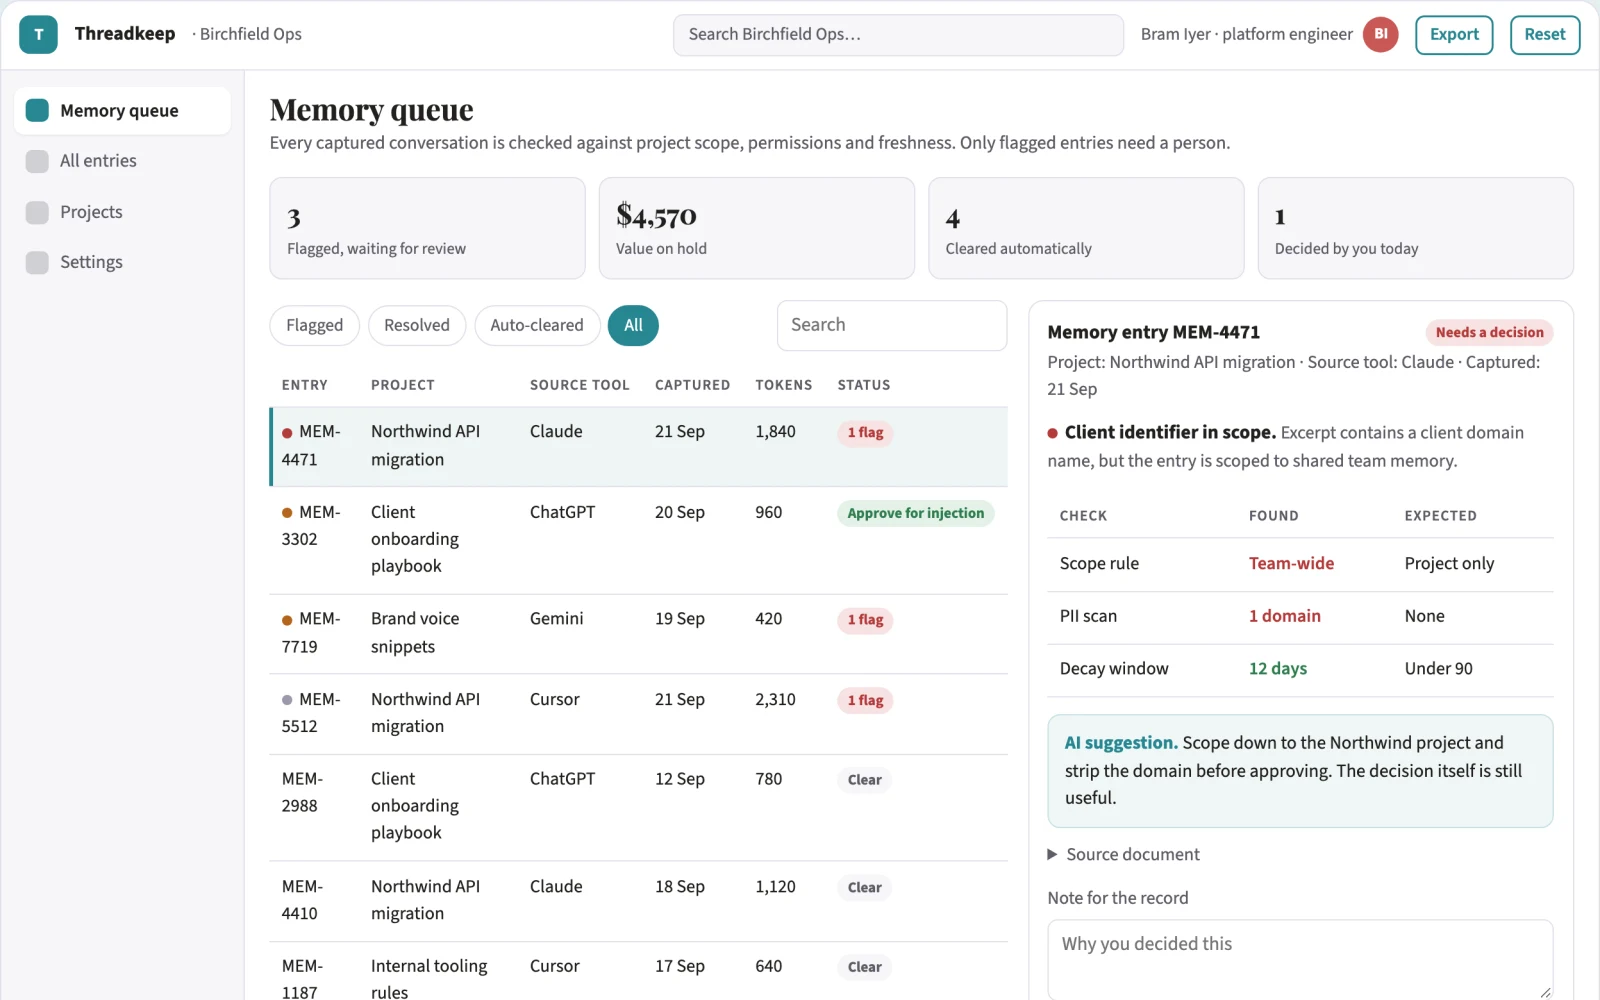Click the Threadkeep logo icon
1600x1000 pixels.
[x=38, y=34]
